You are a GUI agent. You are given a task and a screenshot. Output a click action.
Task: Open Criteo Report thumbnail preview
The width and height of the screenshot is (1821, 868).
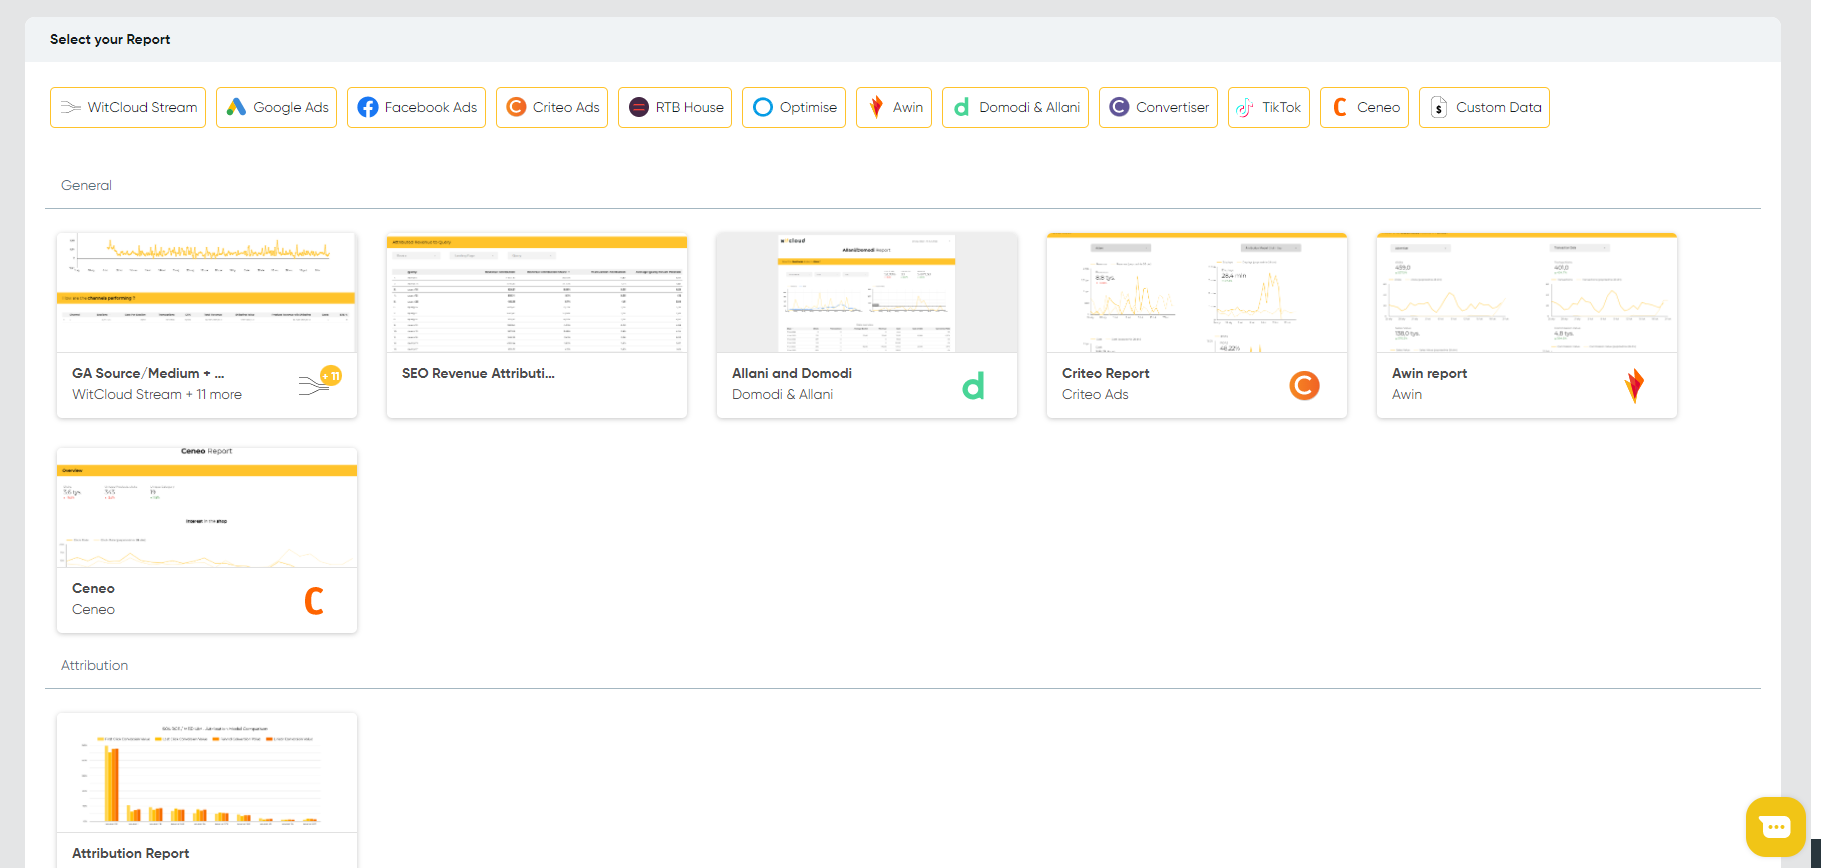click(1197, 293)
